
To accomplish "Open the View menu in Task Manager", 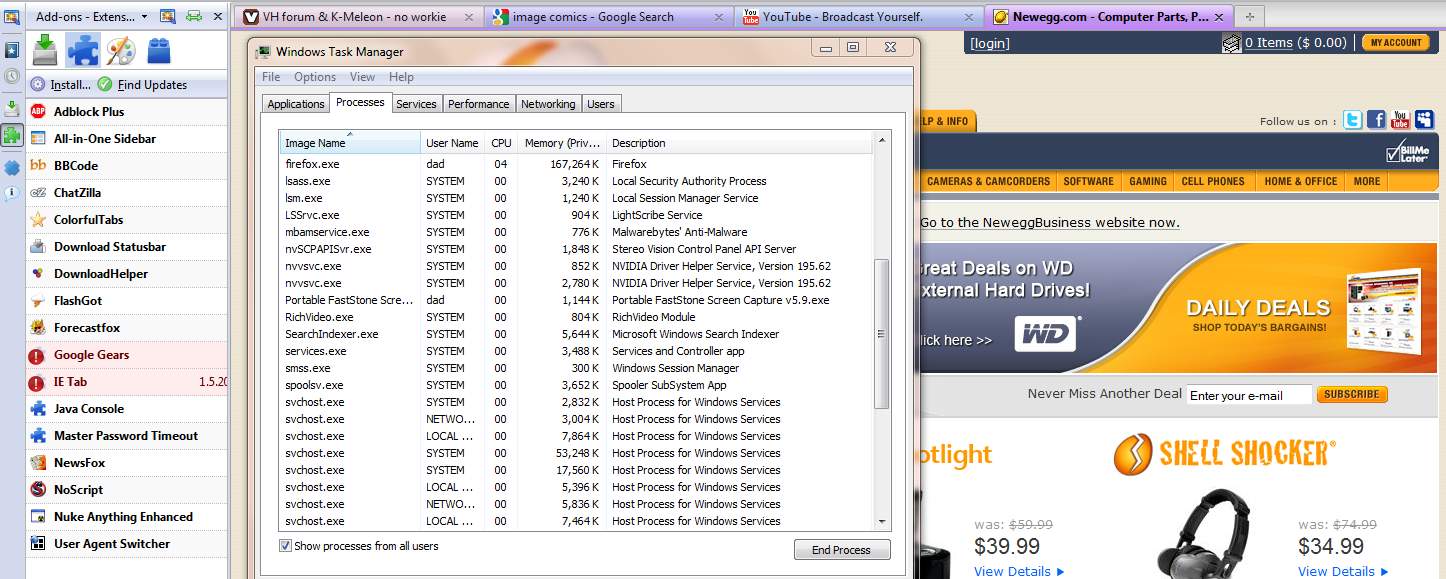I will (362, 77).
